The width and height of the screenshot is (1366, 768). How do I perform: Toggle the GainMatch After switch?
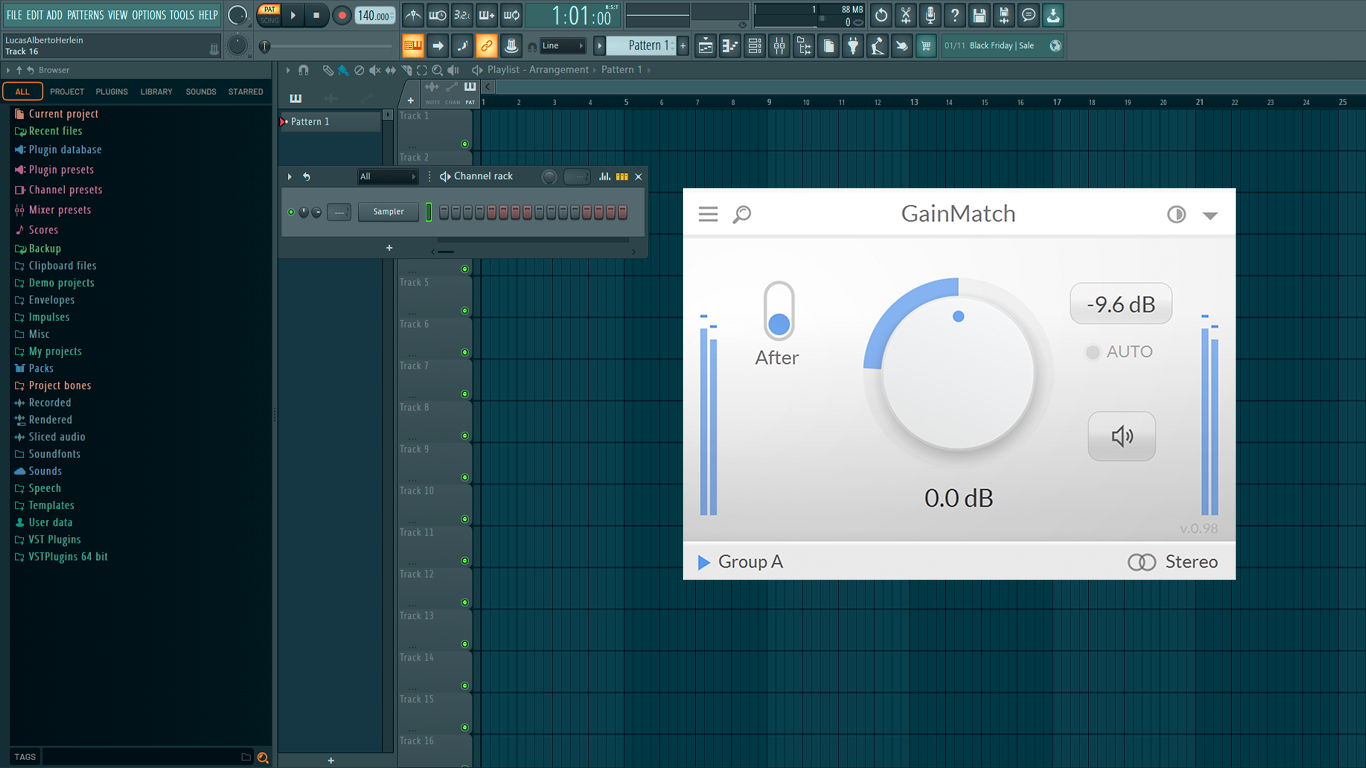click(779, 311)
